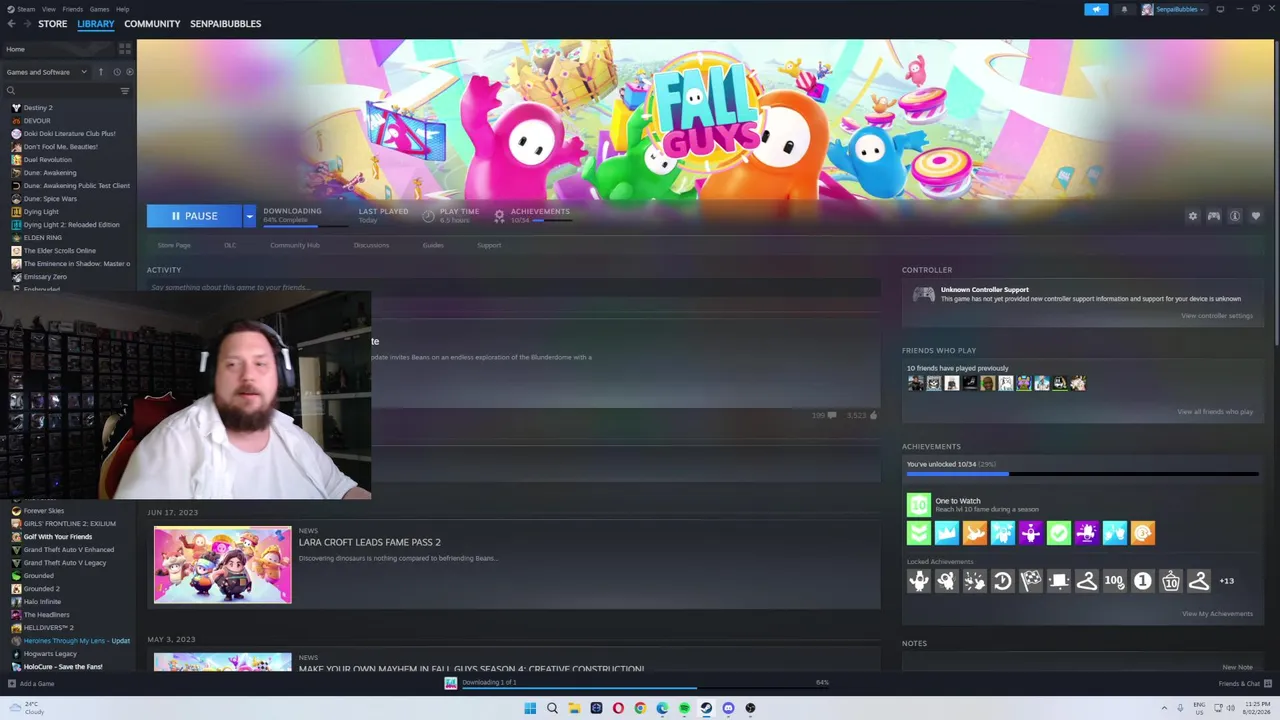Viewport: 1280px width, 720px height.
Task: Open Discord from the taskbar
Action: 728,708
